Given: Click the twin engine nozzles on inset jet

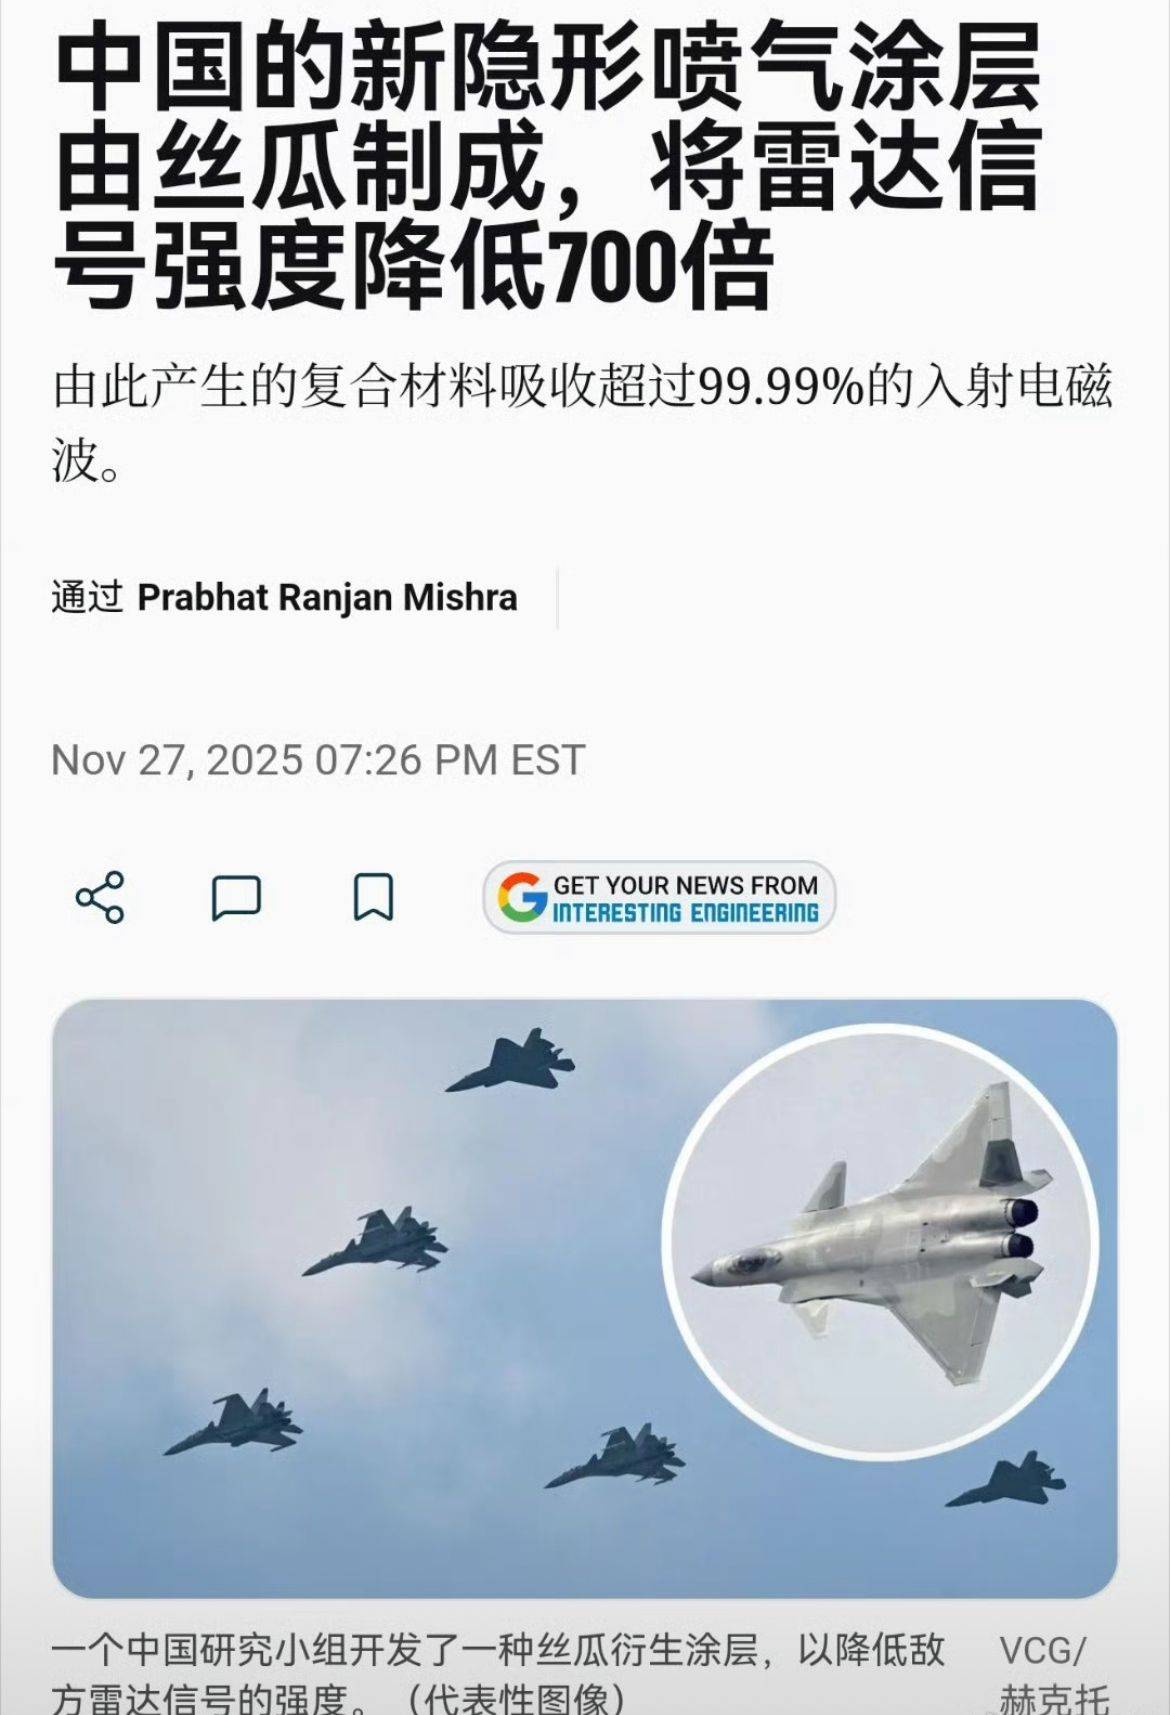Looking at the screenshot, I should click(1020, 1229).
